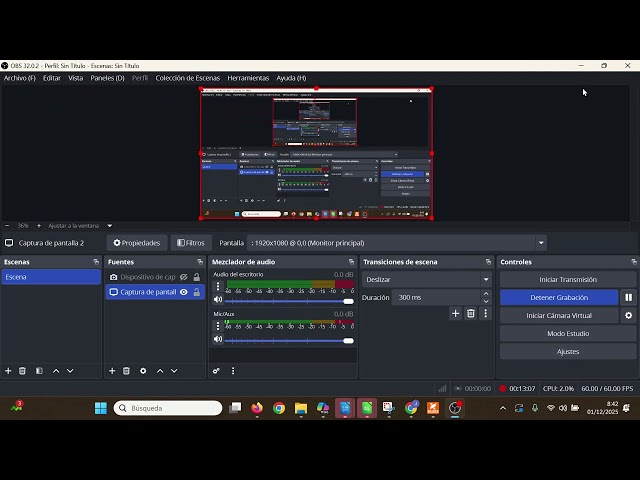This screenshot has height=480, width=640.
Task: Open advanced audio properties gears icon
Action: (x=216, y=371)
